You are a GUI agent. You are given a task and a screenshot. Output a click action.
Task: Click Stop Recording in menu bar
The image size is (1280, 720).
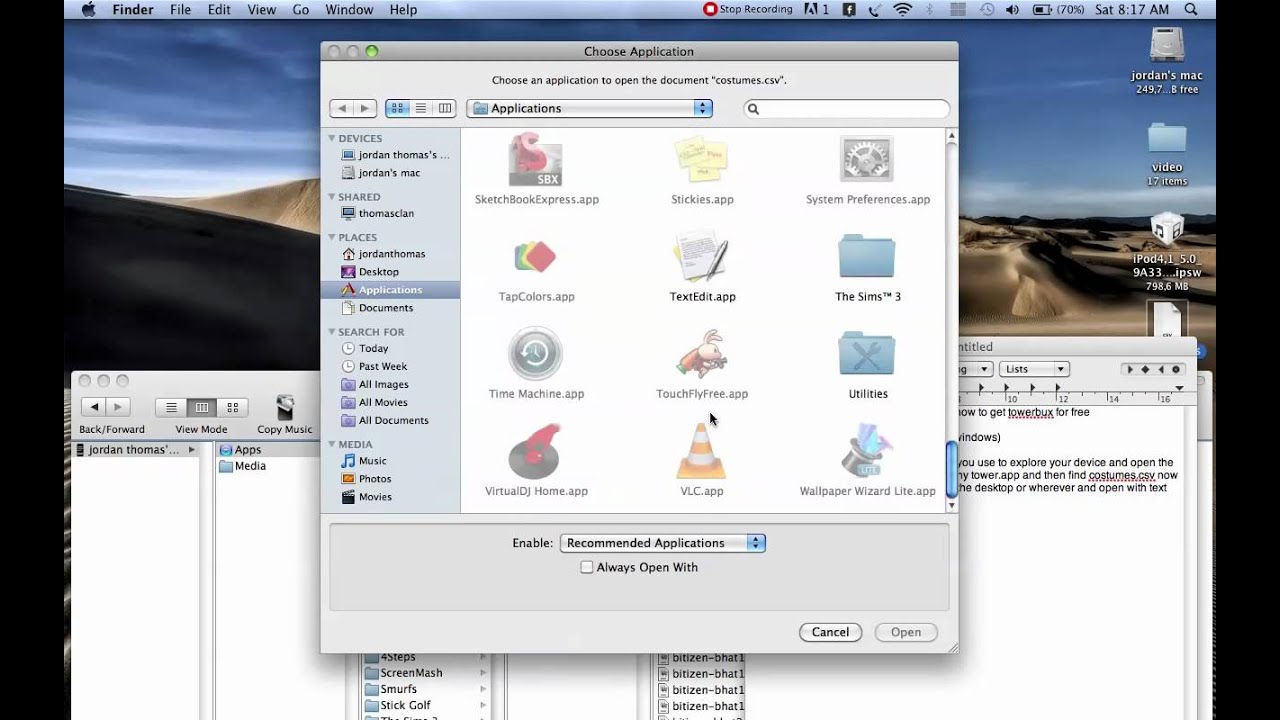coord(748,10)
